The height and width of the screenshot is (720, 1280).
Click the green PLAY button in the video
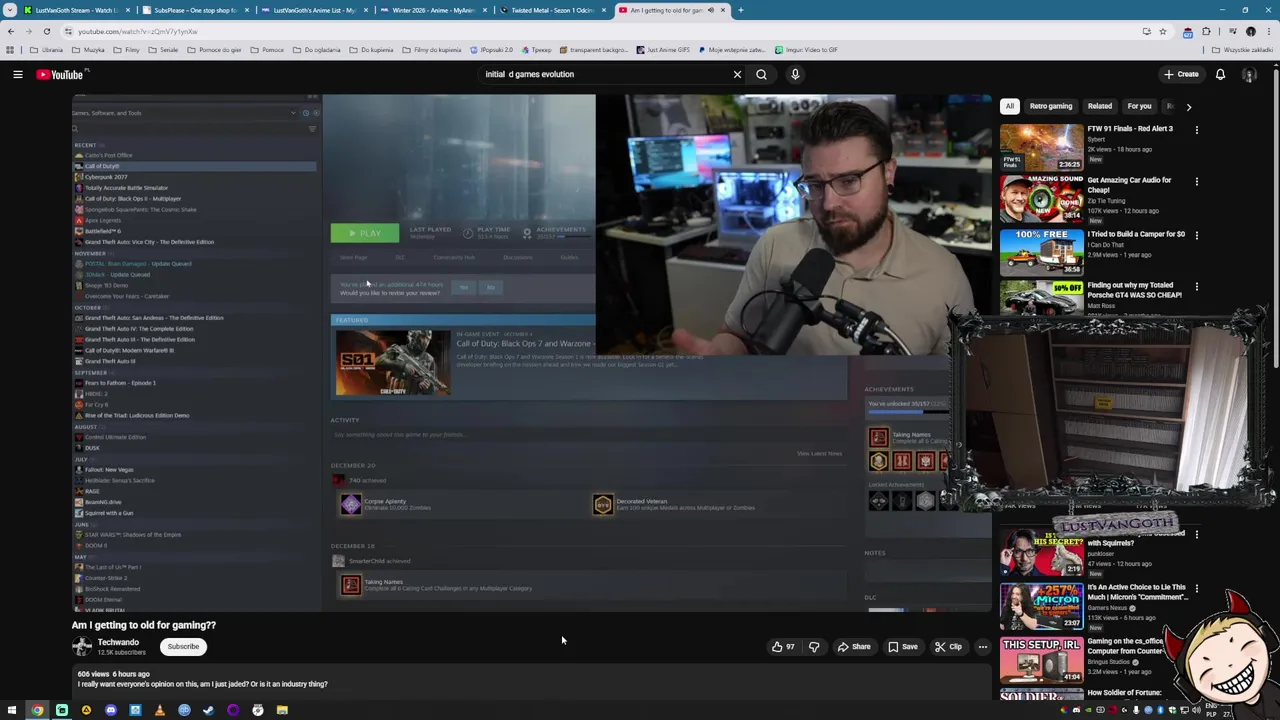coord(365,233)
